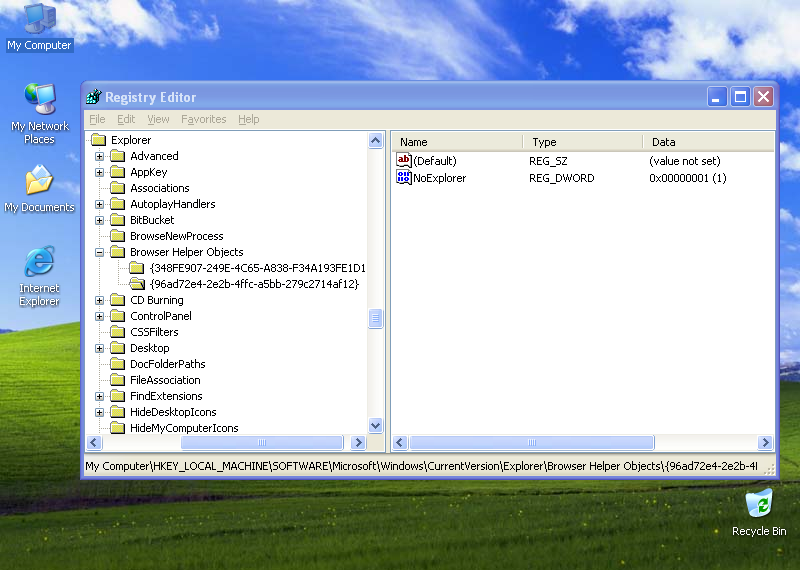The image size is (800, 570).
Task: Expand the Advanced key
Action: pos(99,156)
